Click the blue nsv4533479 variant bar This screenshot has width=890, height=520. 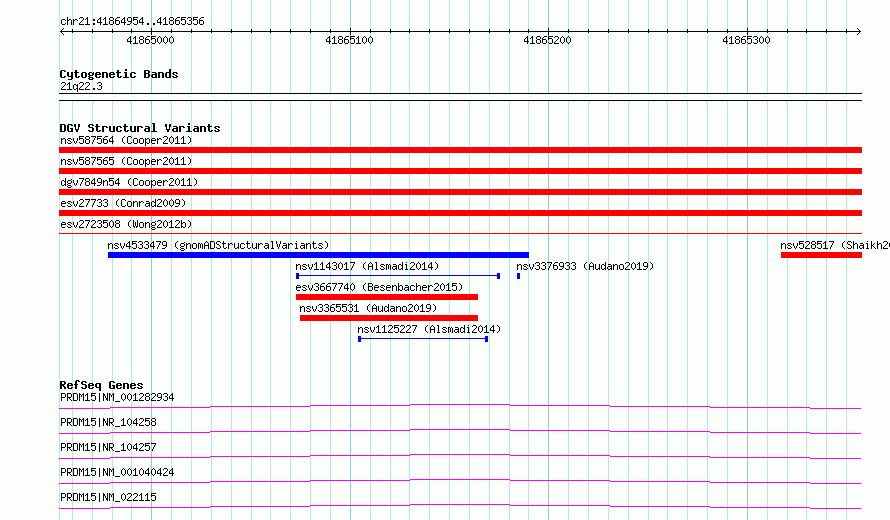pos(318,255)
